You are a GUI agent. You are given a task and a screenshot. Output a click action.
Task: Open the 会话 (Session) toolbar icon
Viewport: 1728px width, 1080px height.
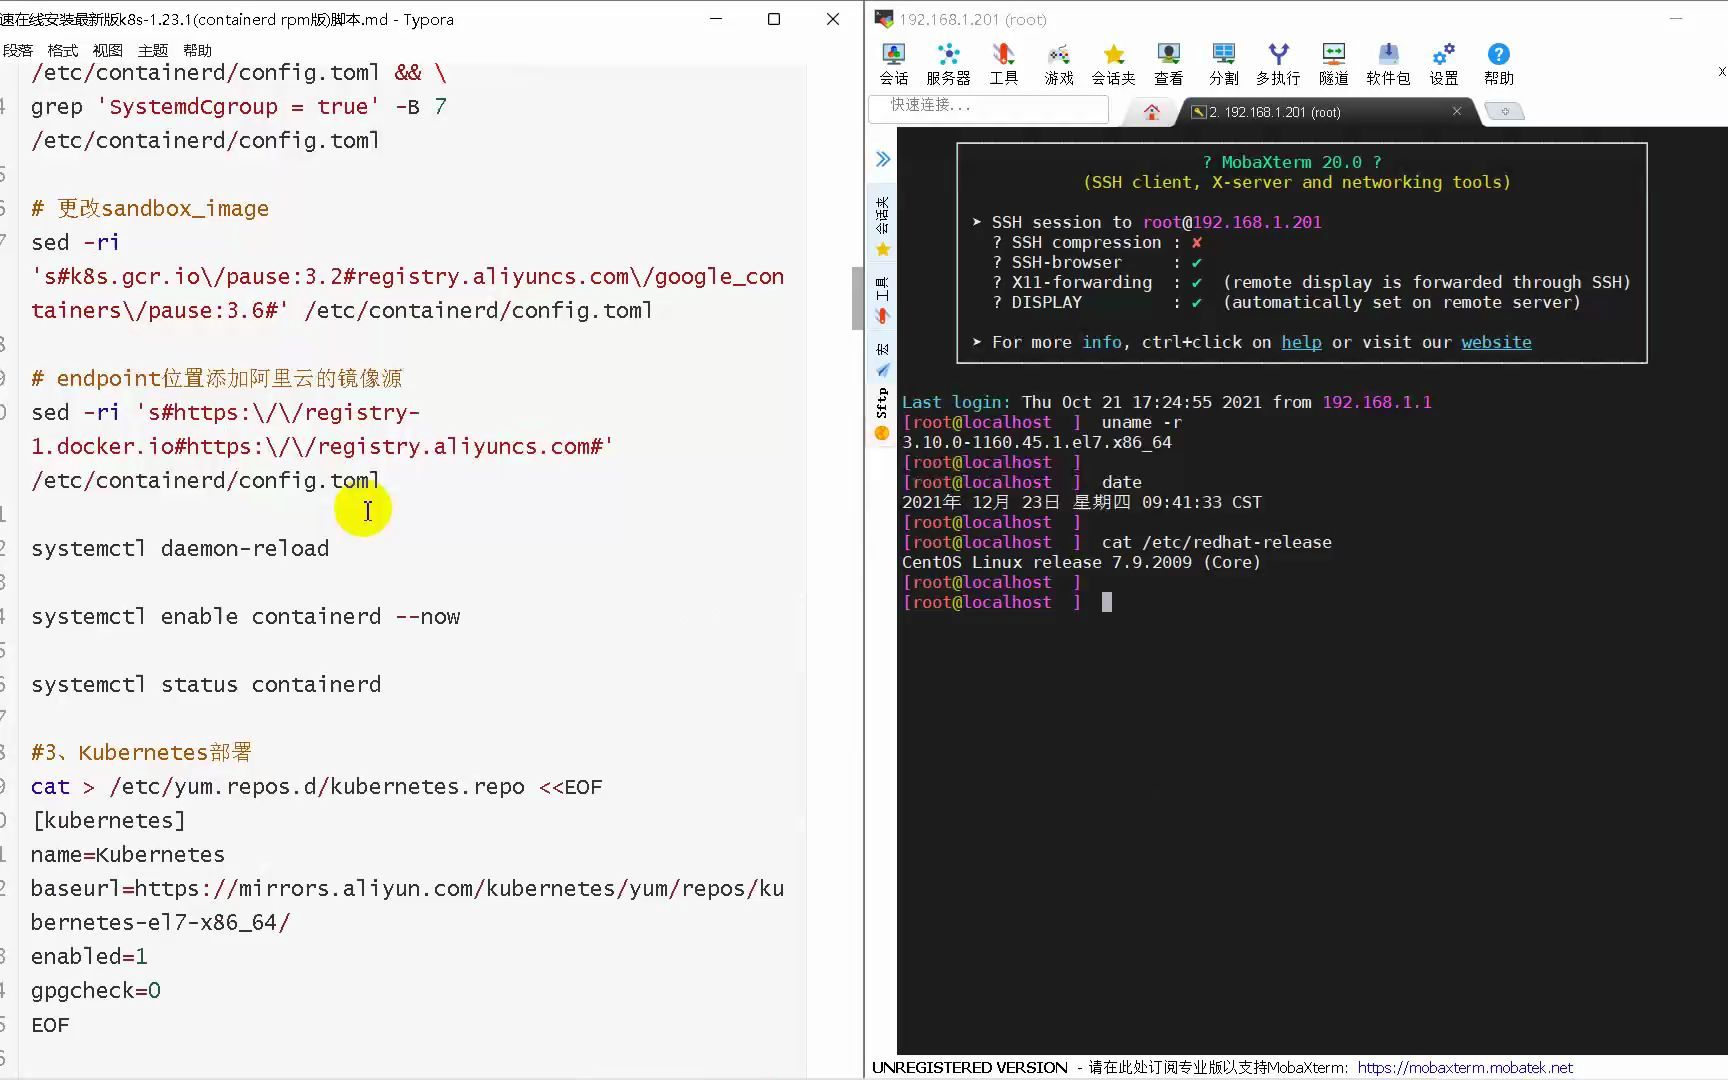[x=893, y=64]
